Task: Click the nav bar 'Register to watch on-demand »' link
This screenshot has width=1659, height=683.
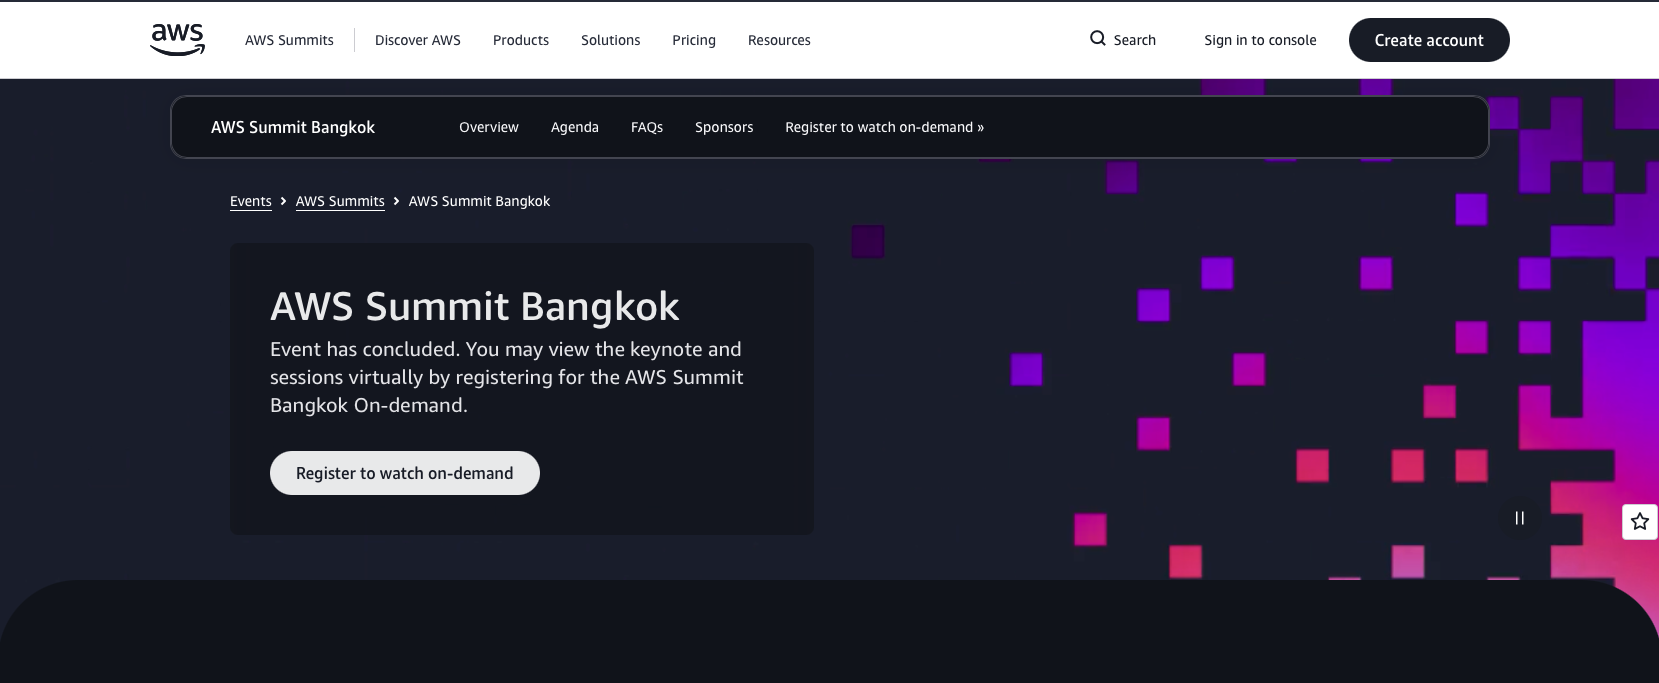Action: click(x=884, y=127)
